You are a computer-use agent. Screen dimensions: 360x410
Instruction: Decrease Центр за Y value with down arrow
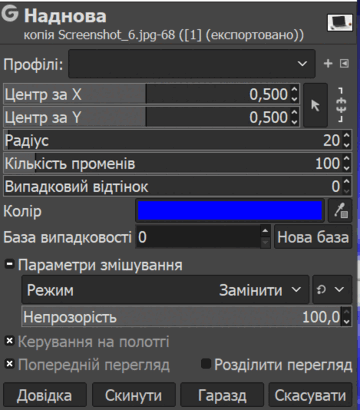294,122
